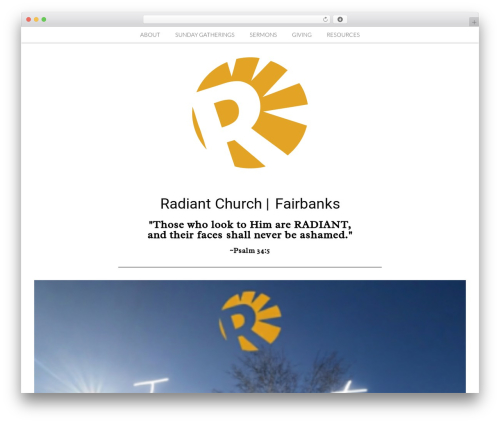
Task: Click the browser extension icon beside address bar
Action: coord(340,19)
